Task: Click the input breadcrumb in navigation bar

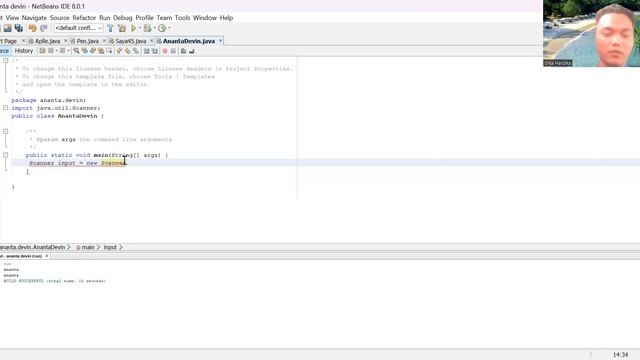Action: click(110, 247)
